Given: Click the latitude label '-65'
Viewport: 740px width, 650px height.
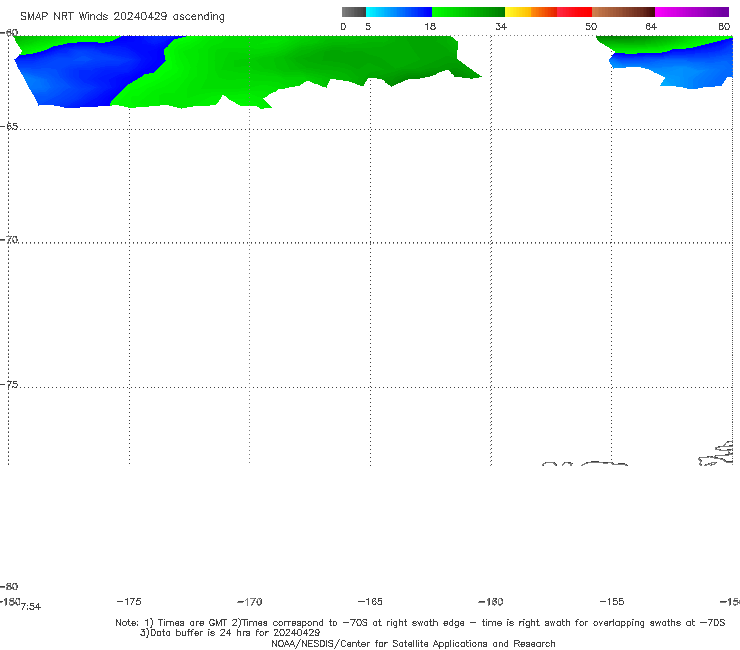Looking at the screenshot, I should point(9,127).
